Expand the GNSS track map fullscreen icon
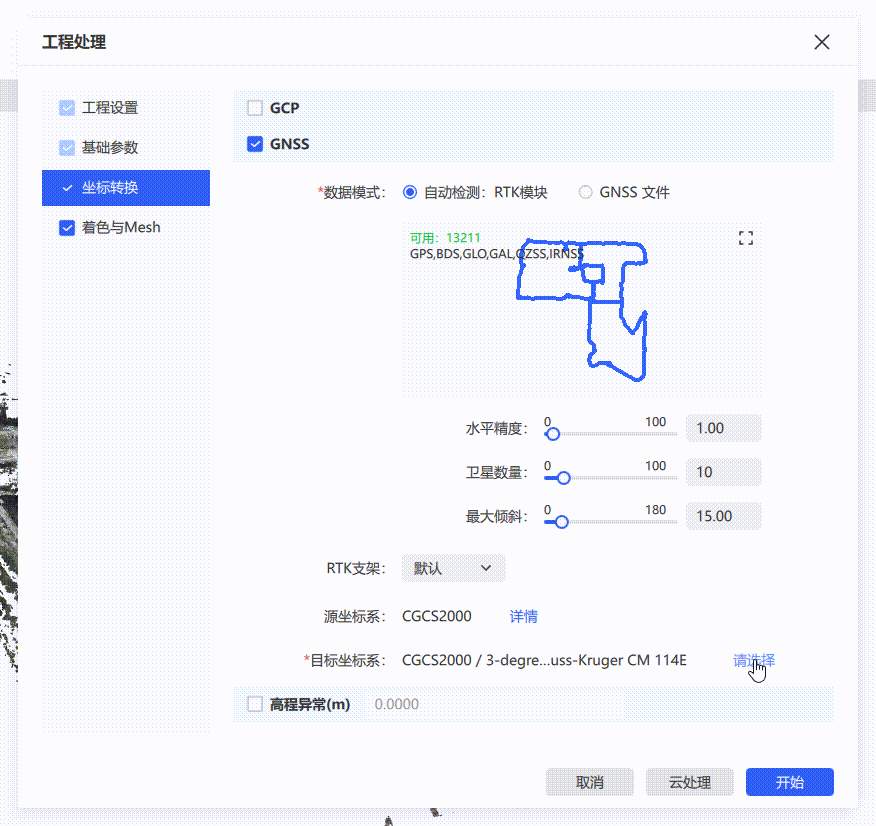This screenshot has width=876, height=826. 746,238
